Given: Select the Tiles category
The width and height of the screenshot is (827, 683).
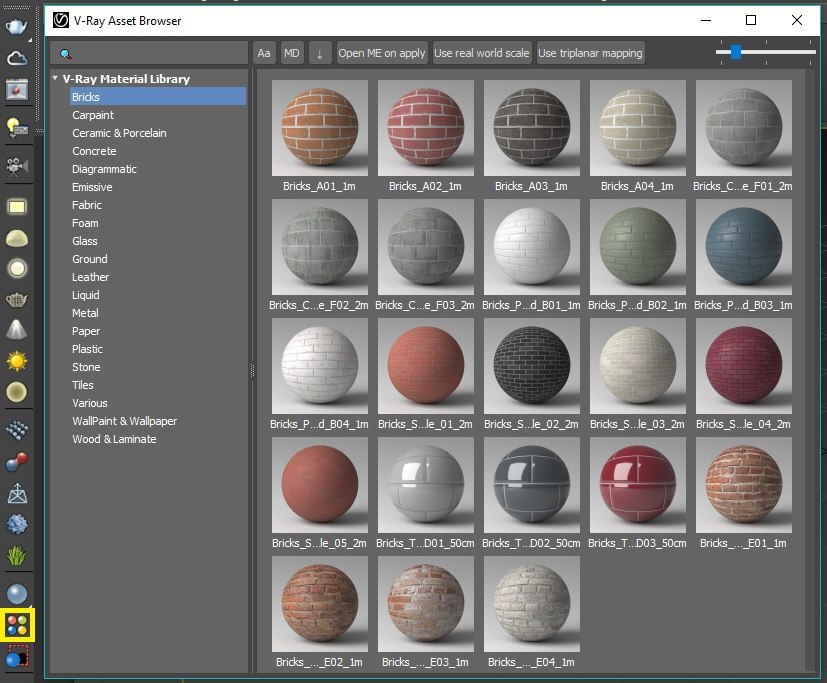Looking at the screenshot, I should (x=83, y=385).
